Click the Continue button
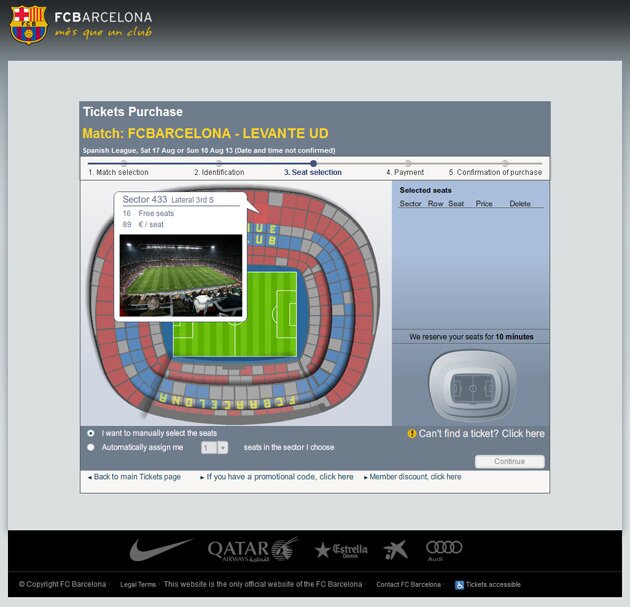The width and height of the screenshot is (630, 607). point(509,461)
